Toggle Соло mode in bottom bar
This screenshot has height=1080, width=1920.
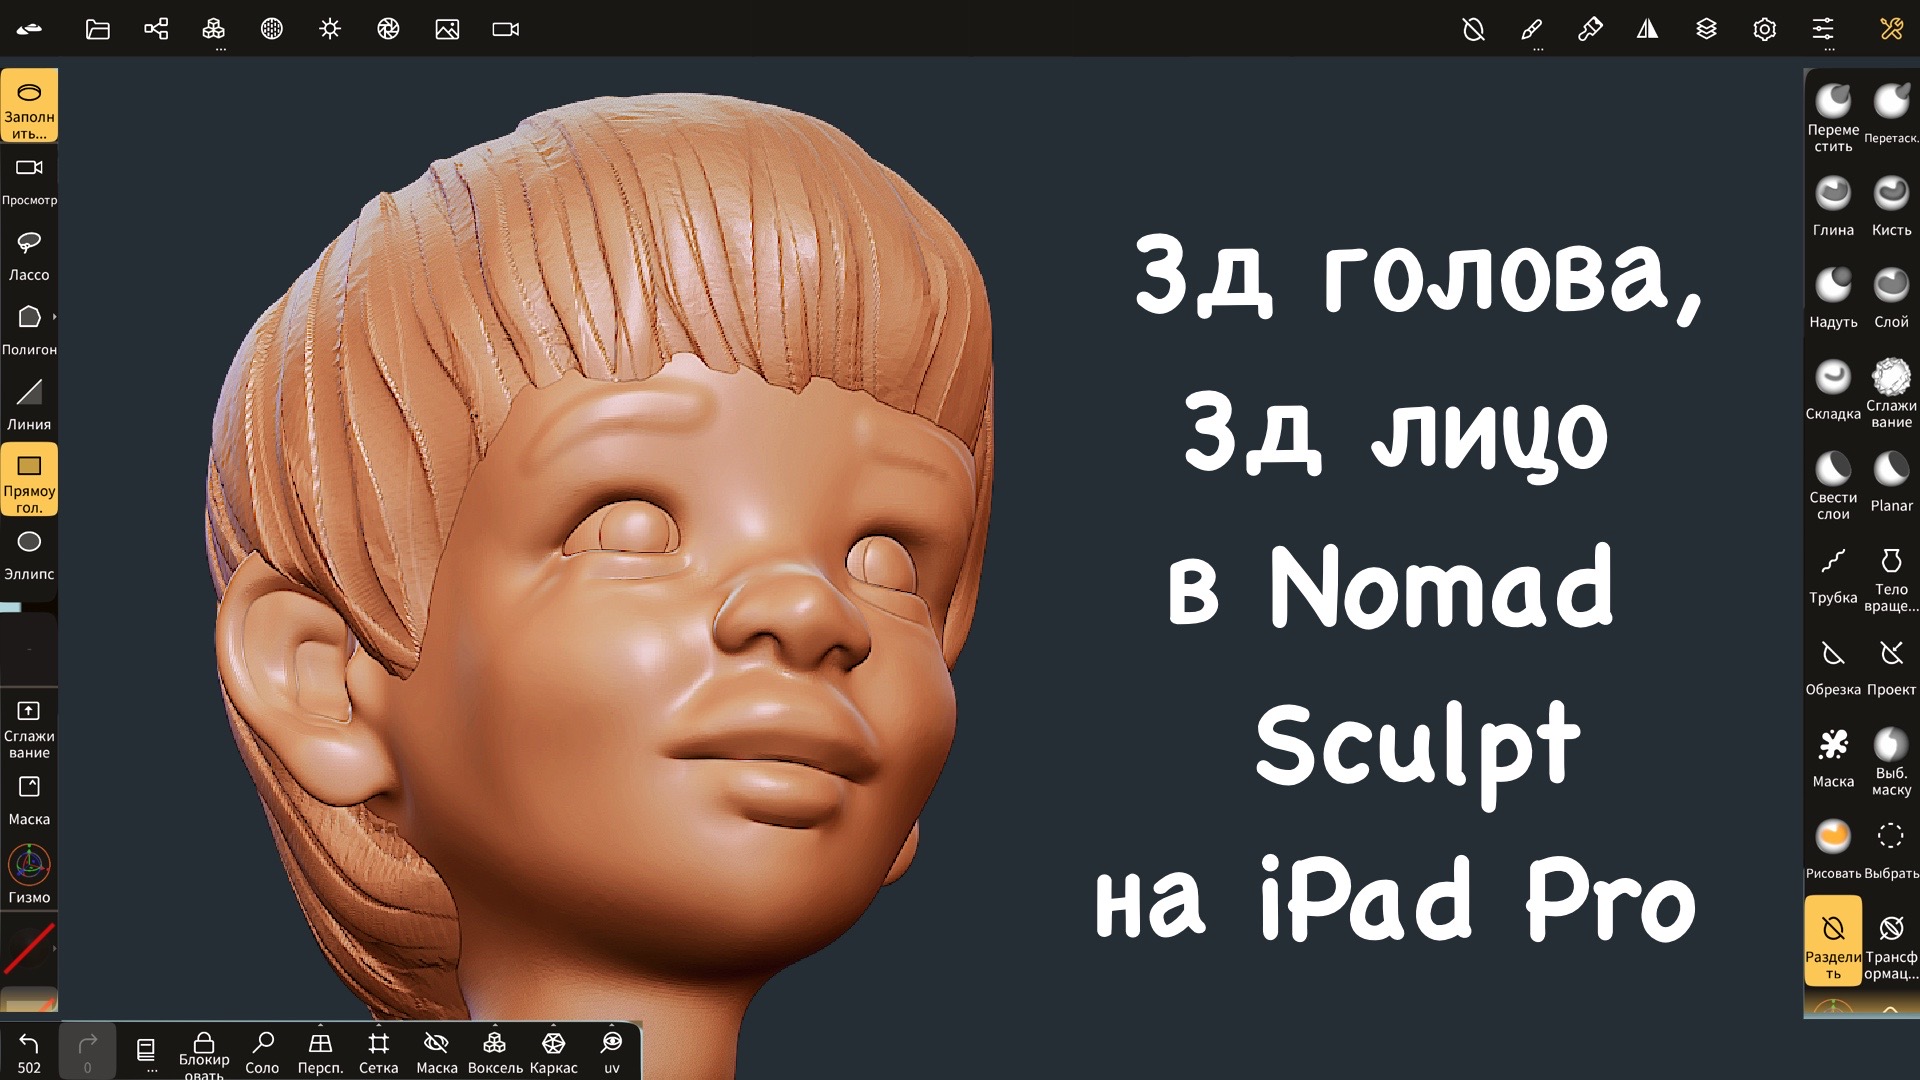pyautogui.click(x=262, y=1048)
